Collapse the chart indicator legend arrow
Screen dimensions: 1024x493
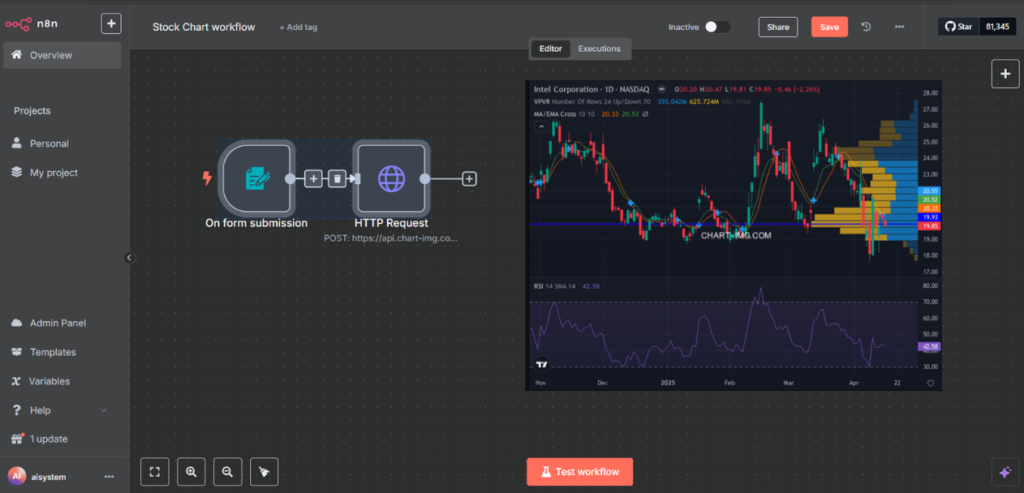[541, 128]
